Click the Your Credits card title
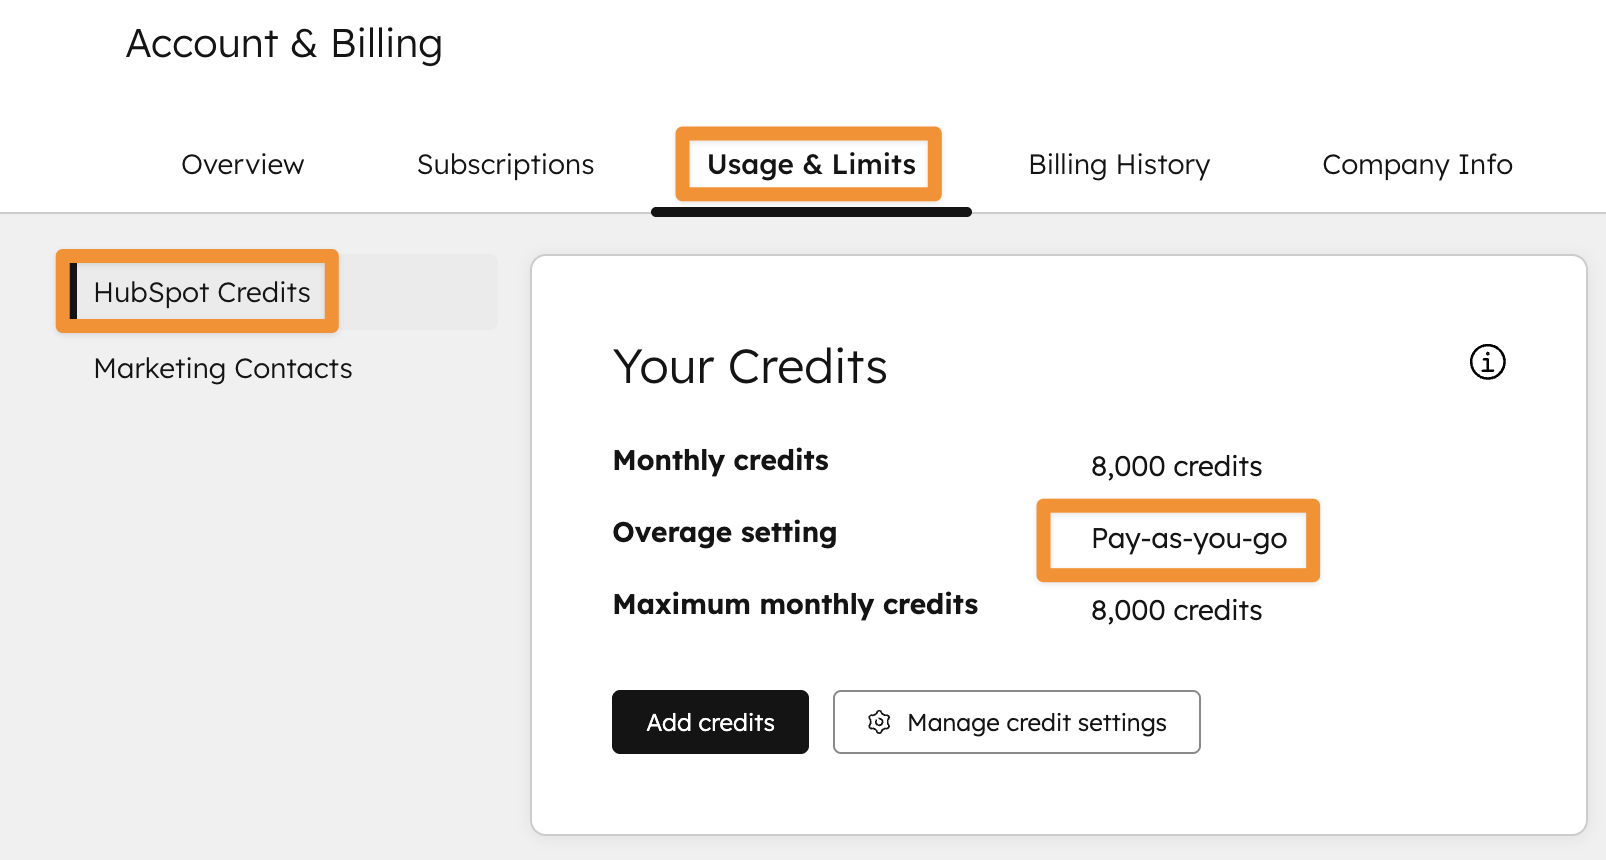This screenshot has height=860, width=1606. click(x=750, y=367)
